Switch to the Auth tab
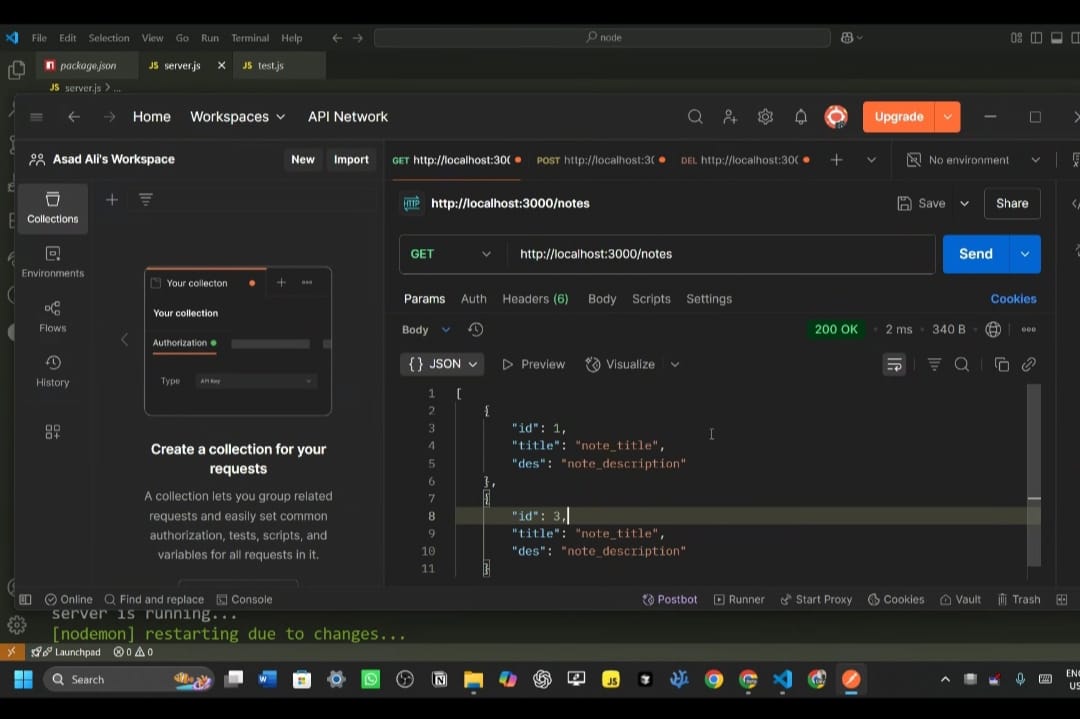 point(473,299)
